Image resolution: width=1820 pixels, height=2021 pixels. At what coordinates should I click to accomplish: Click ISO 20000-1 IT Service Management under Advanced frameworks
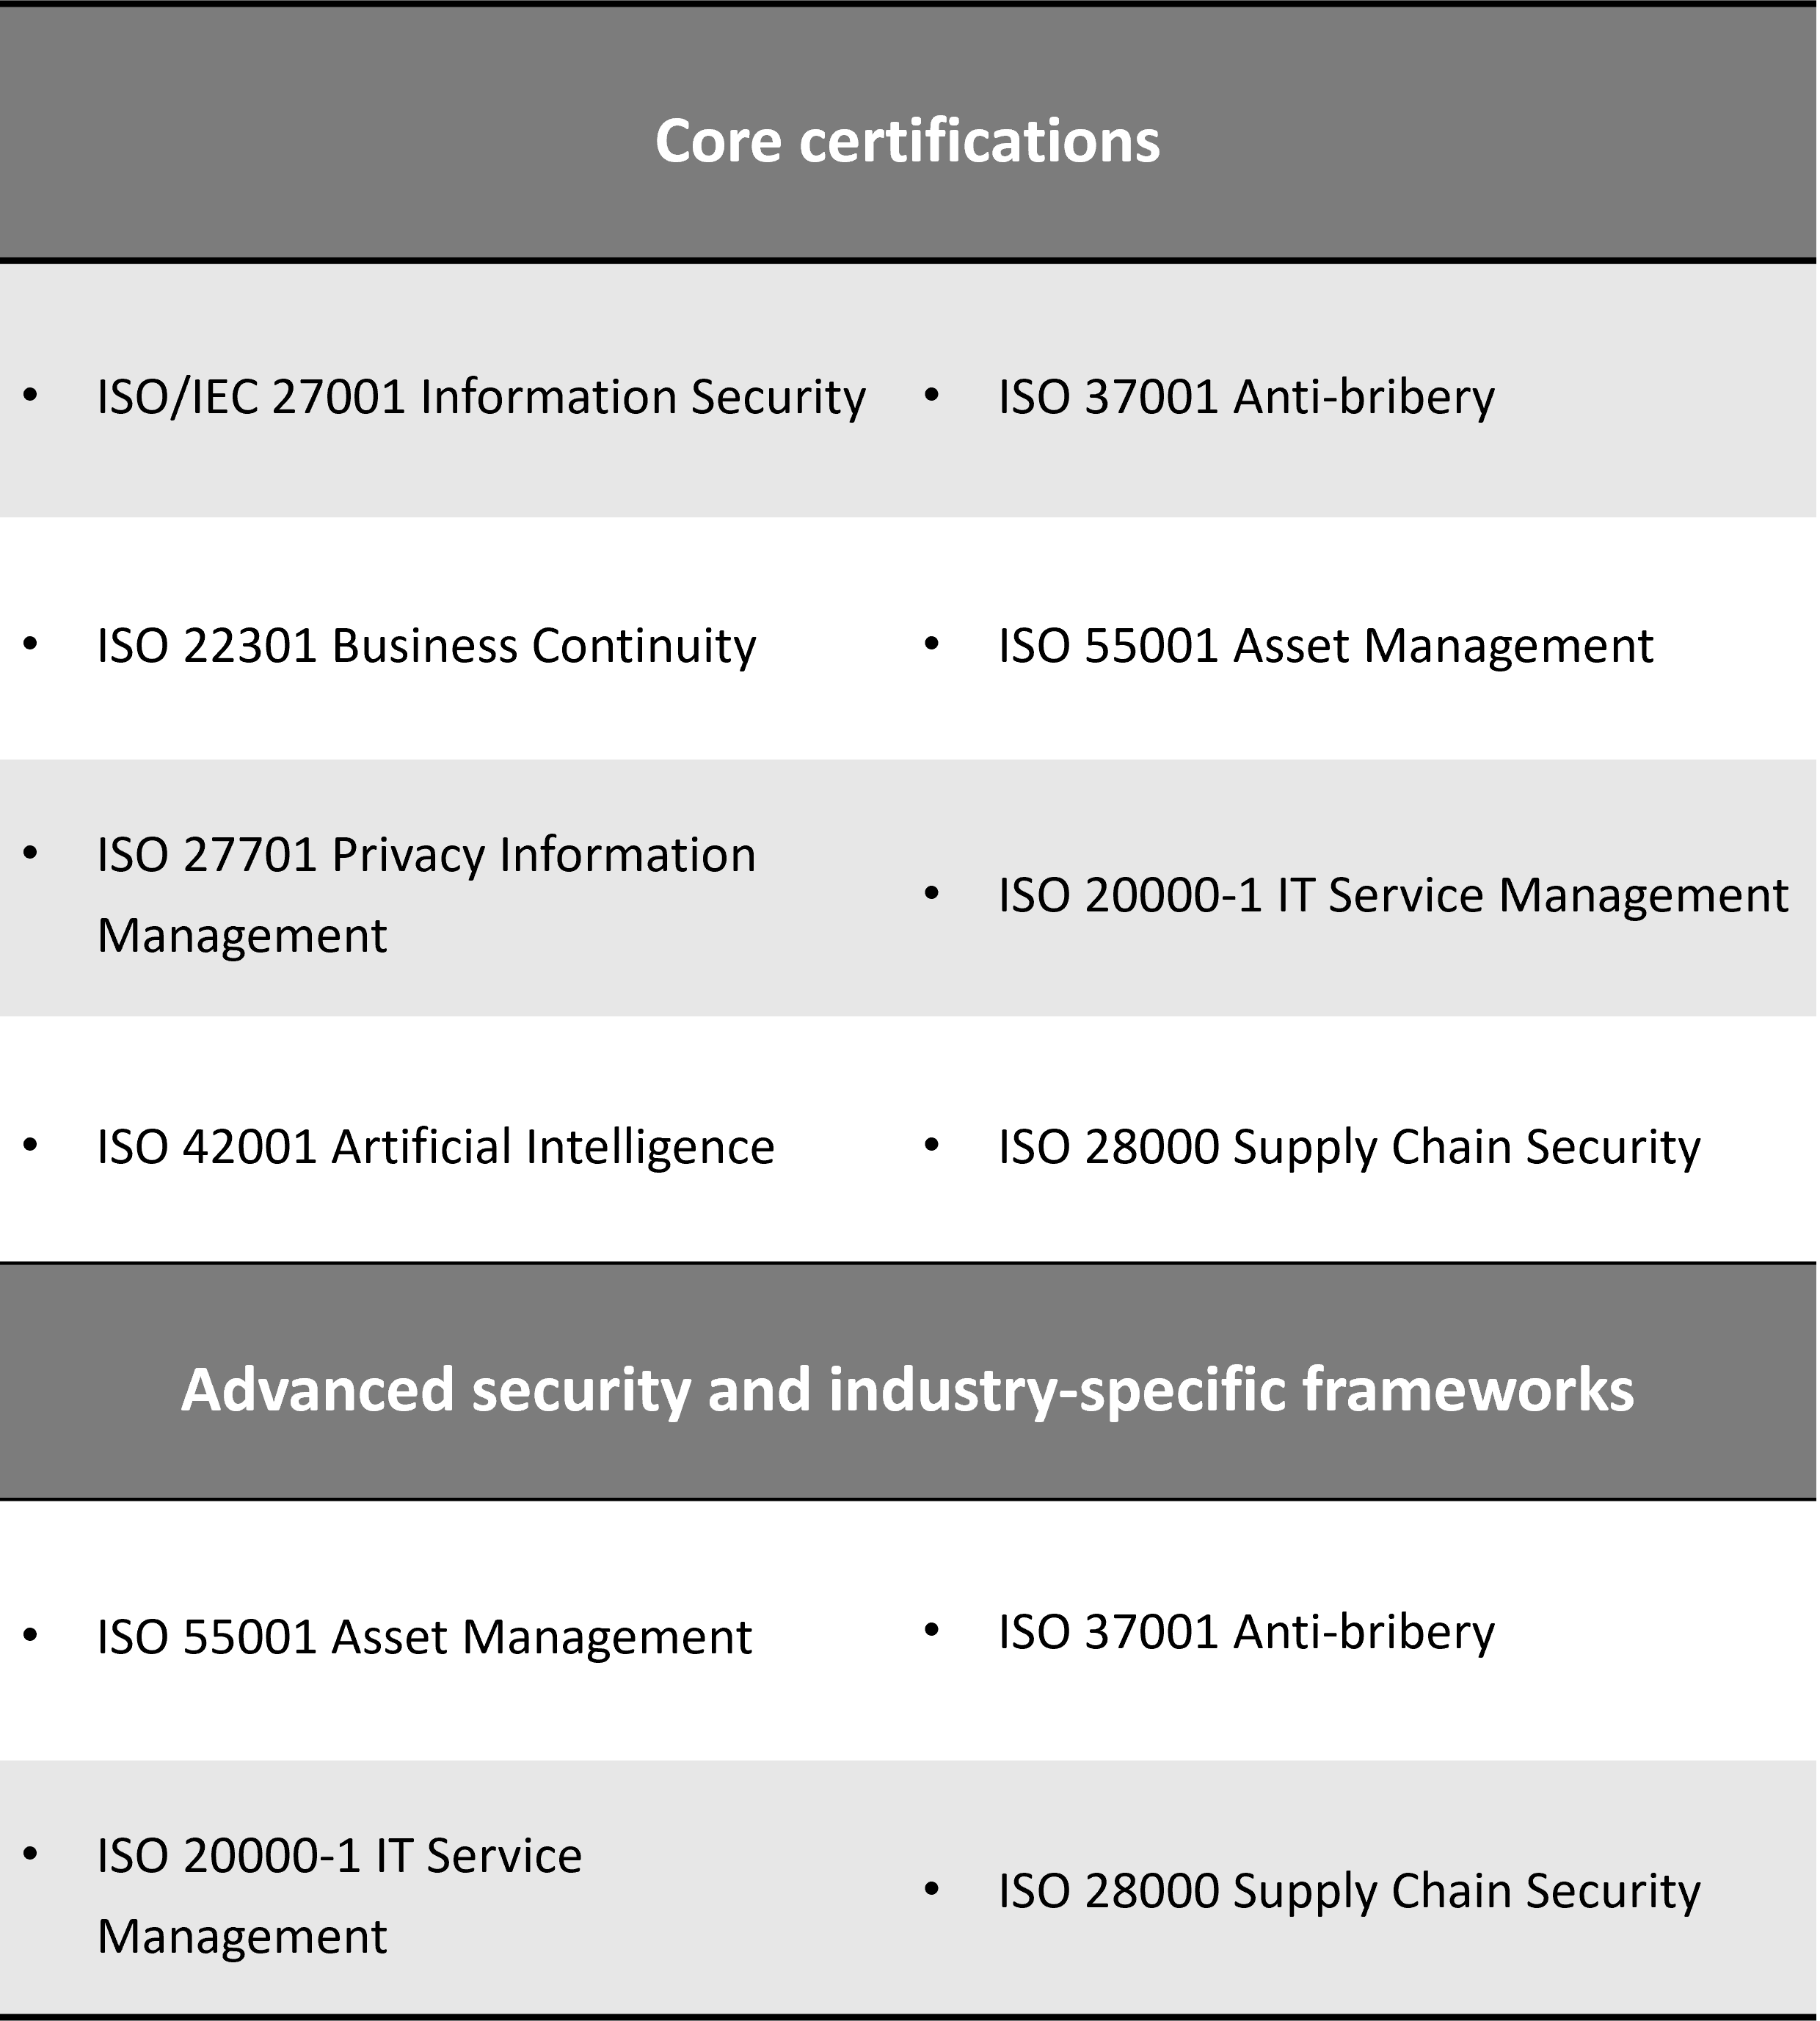(x=340, y=1896)
